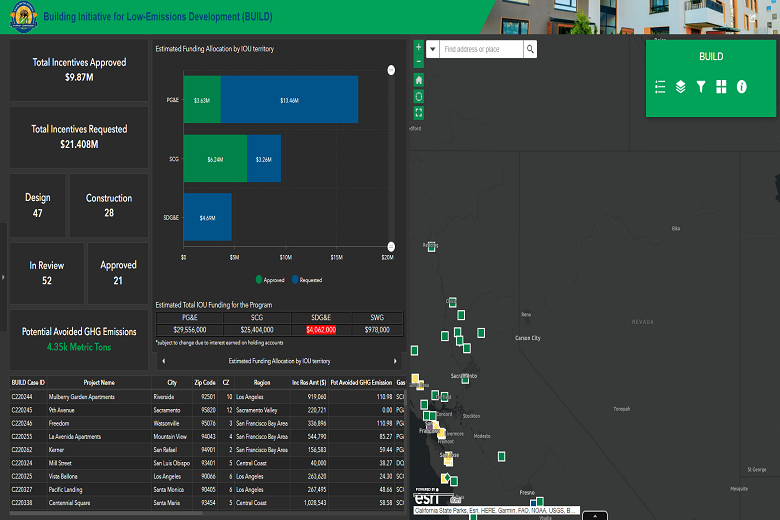Screen dimensions: 780x520
Task: Go to next chart with right arrow
Action: point(395,361)
